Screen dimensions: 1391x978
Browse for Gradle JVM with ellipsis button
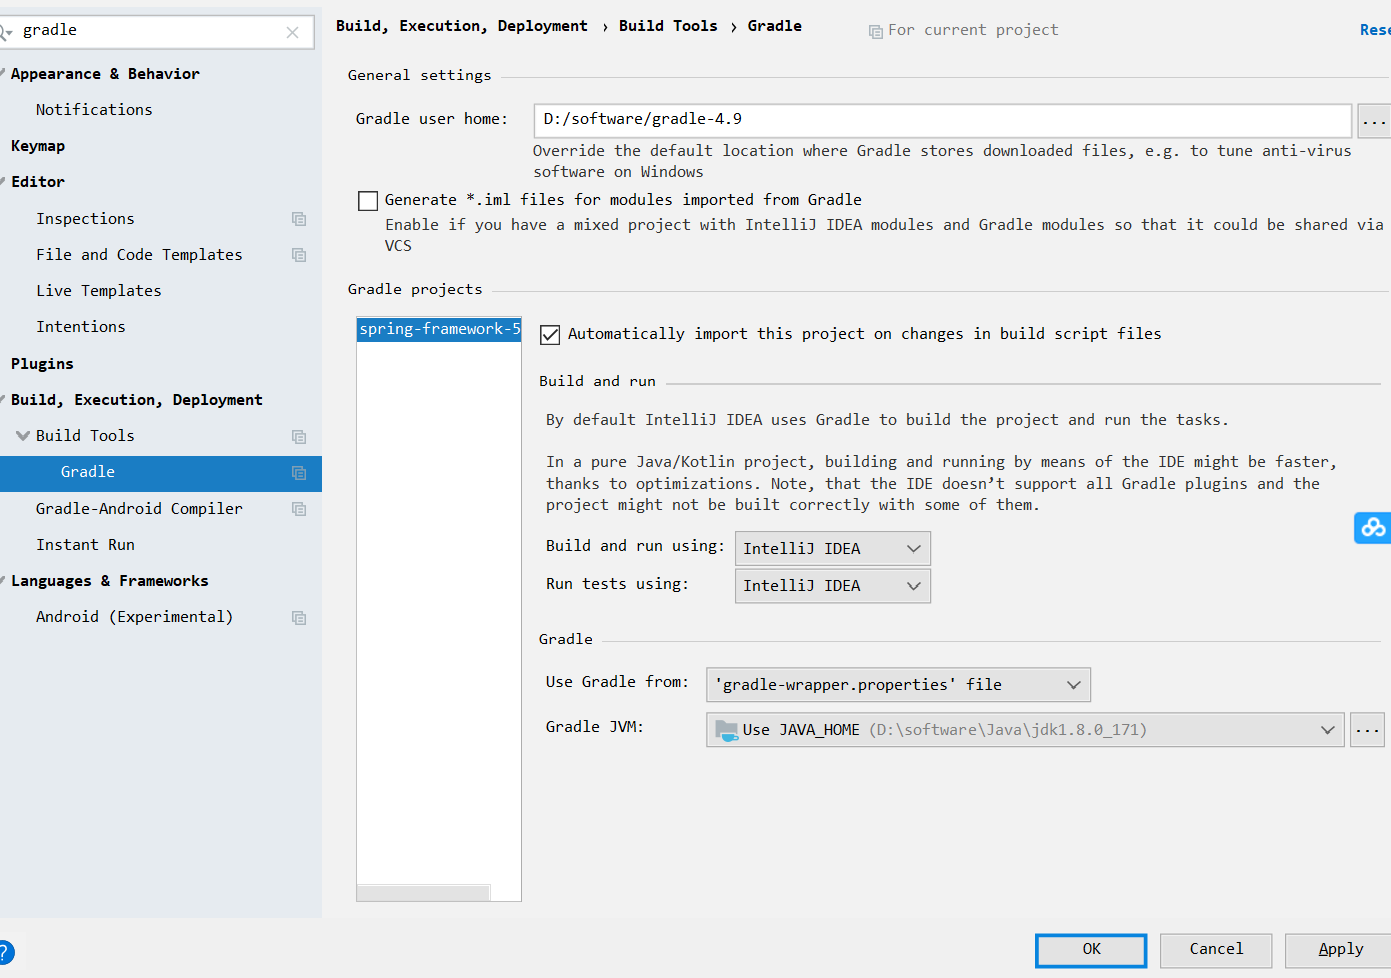(1367, 730)
